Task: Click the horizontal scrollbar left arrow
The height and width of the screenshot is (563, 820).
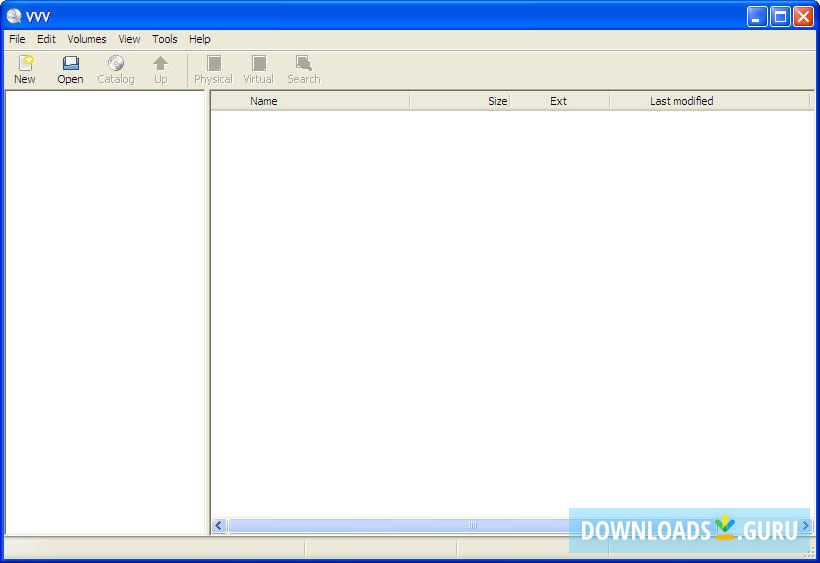Action: click(x=219, y=525)
